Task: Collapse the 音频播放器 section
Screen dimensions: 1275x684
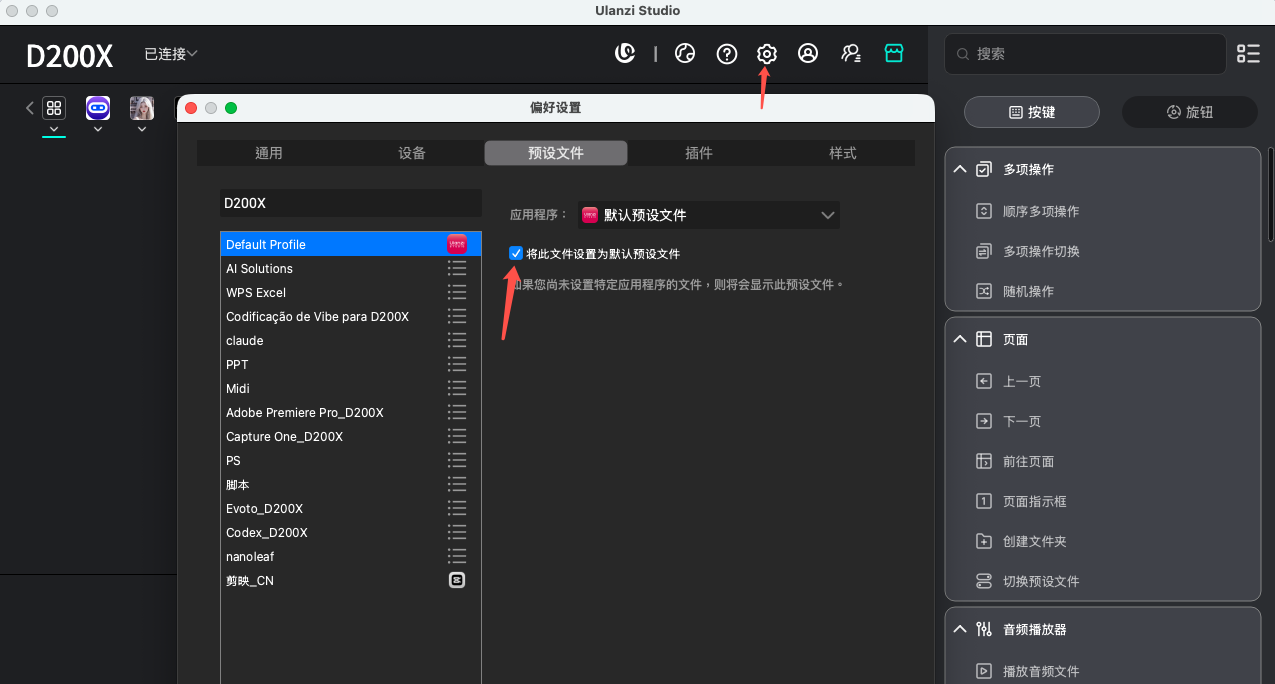Action: pyautogui.click(x=960, y=629)
